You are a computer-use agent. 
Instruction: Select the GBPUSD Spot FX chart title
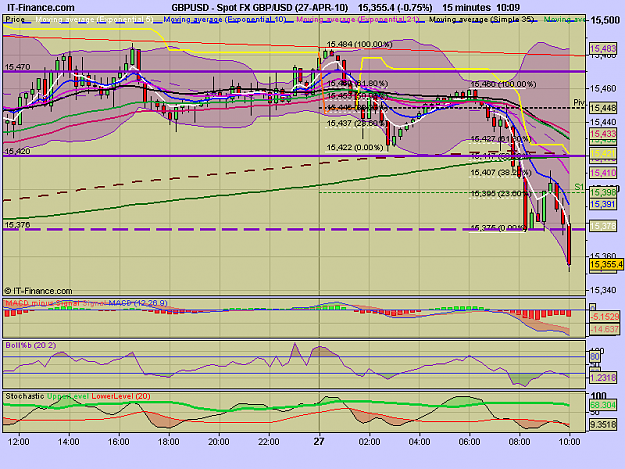(260, 8)
